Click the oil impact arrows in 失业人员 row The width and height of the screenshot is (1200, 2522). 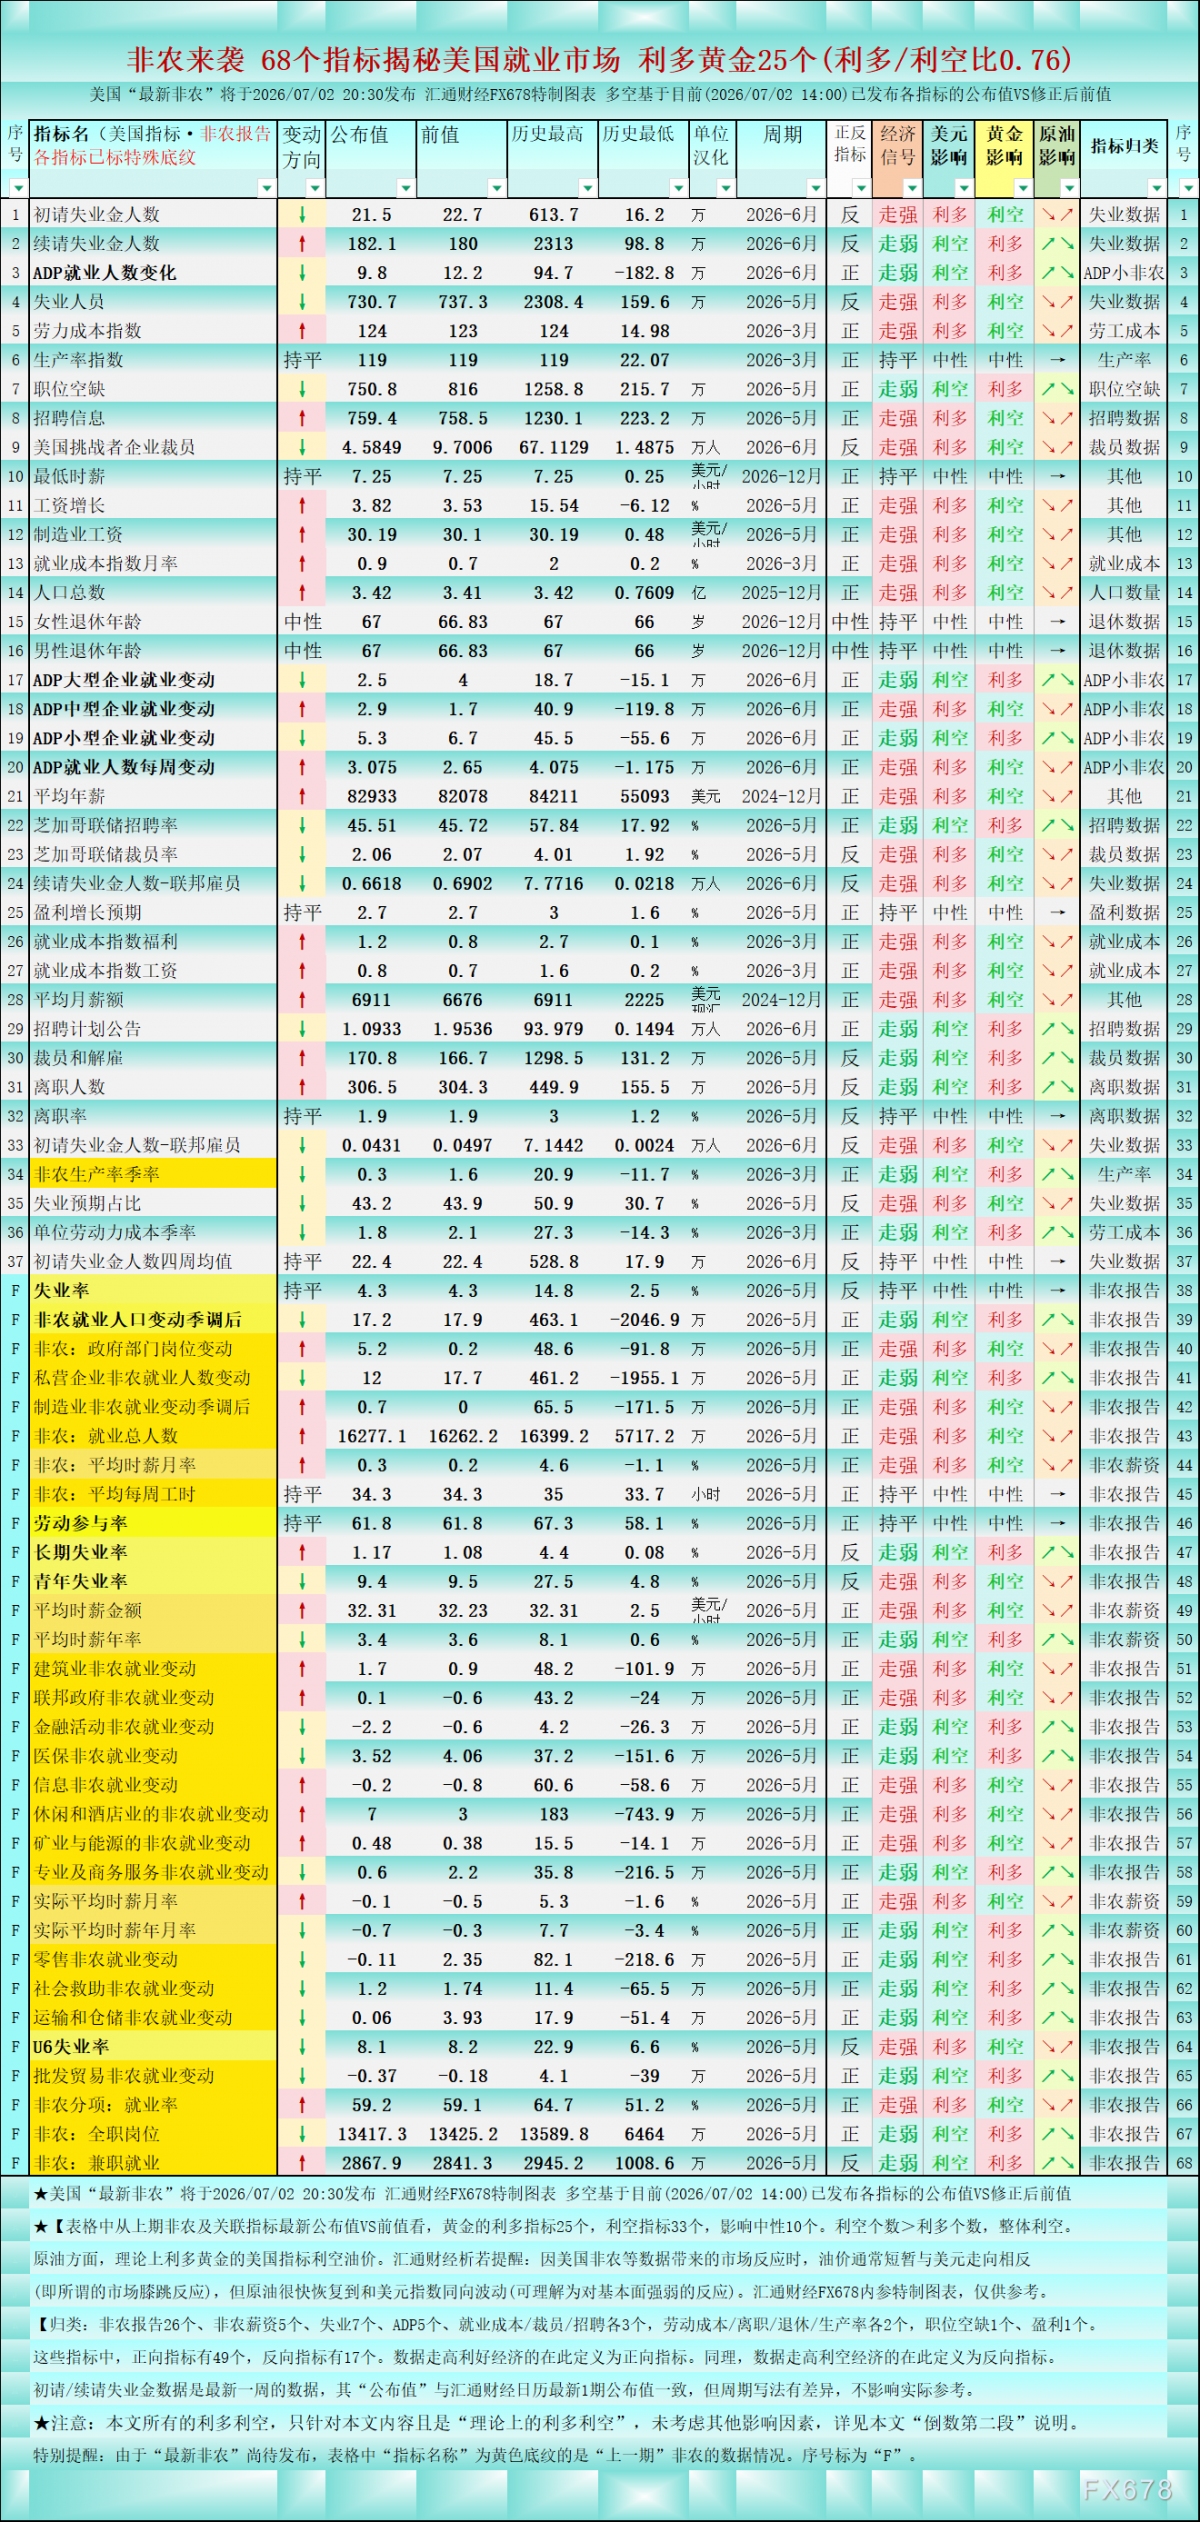1056,302
